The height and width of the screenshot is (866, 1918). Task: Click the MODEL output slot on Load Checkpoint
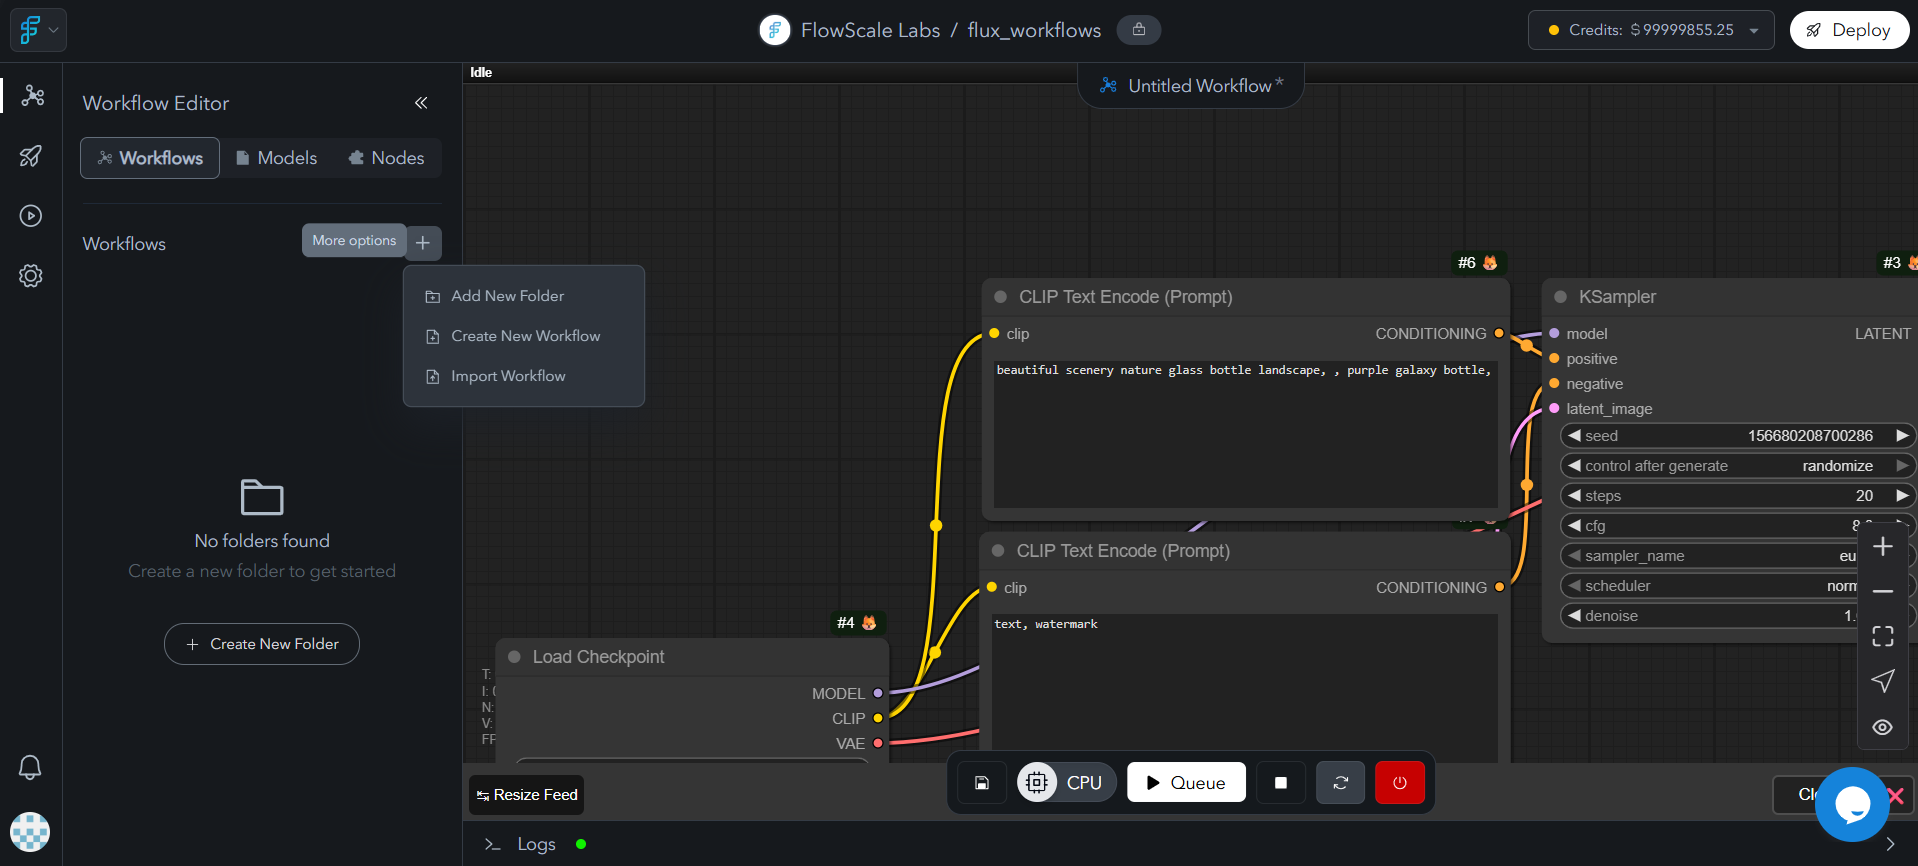point(878,693)
